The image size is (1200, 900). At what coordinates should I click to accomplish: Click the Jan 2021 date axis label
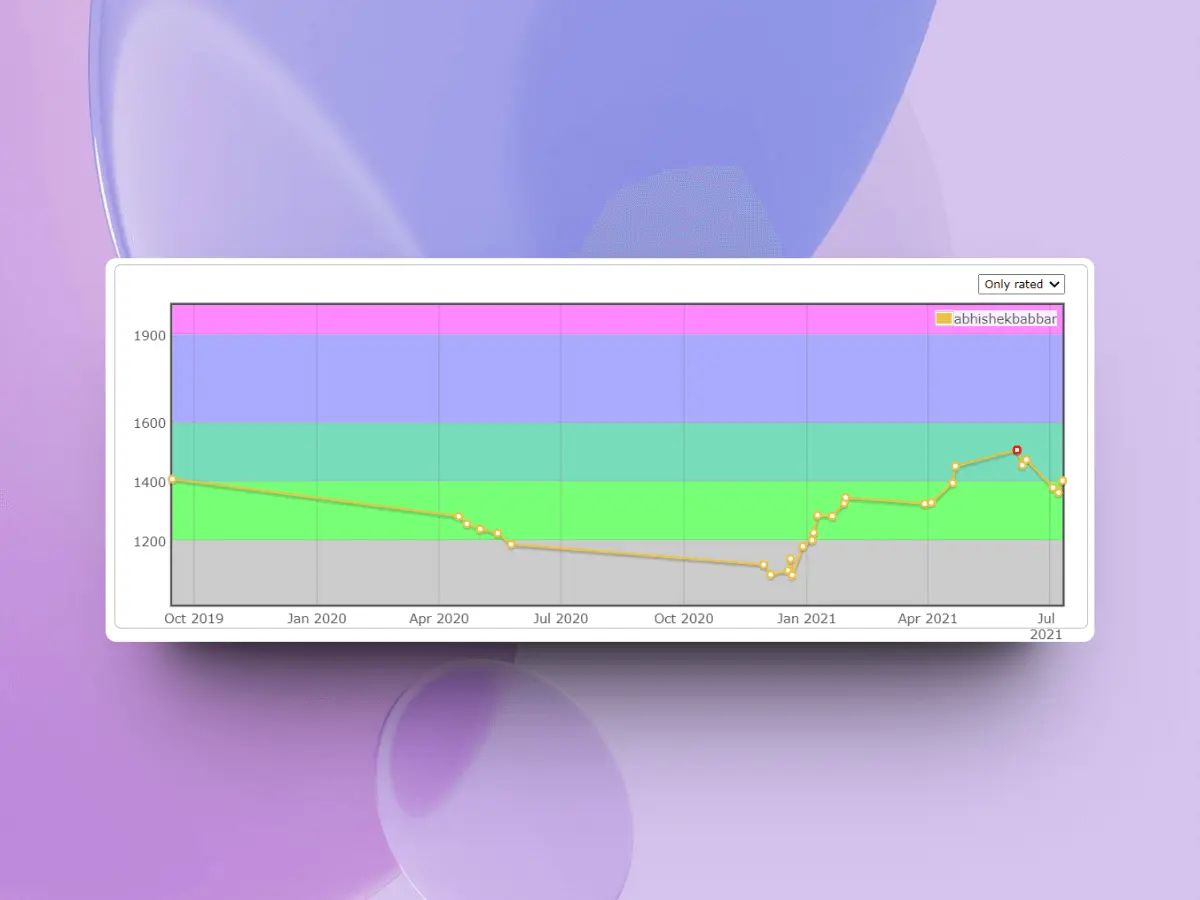coord(806,618)
